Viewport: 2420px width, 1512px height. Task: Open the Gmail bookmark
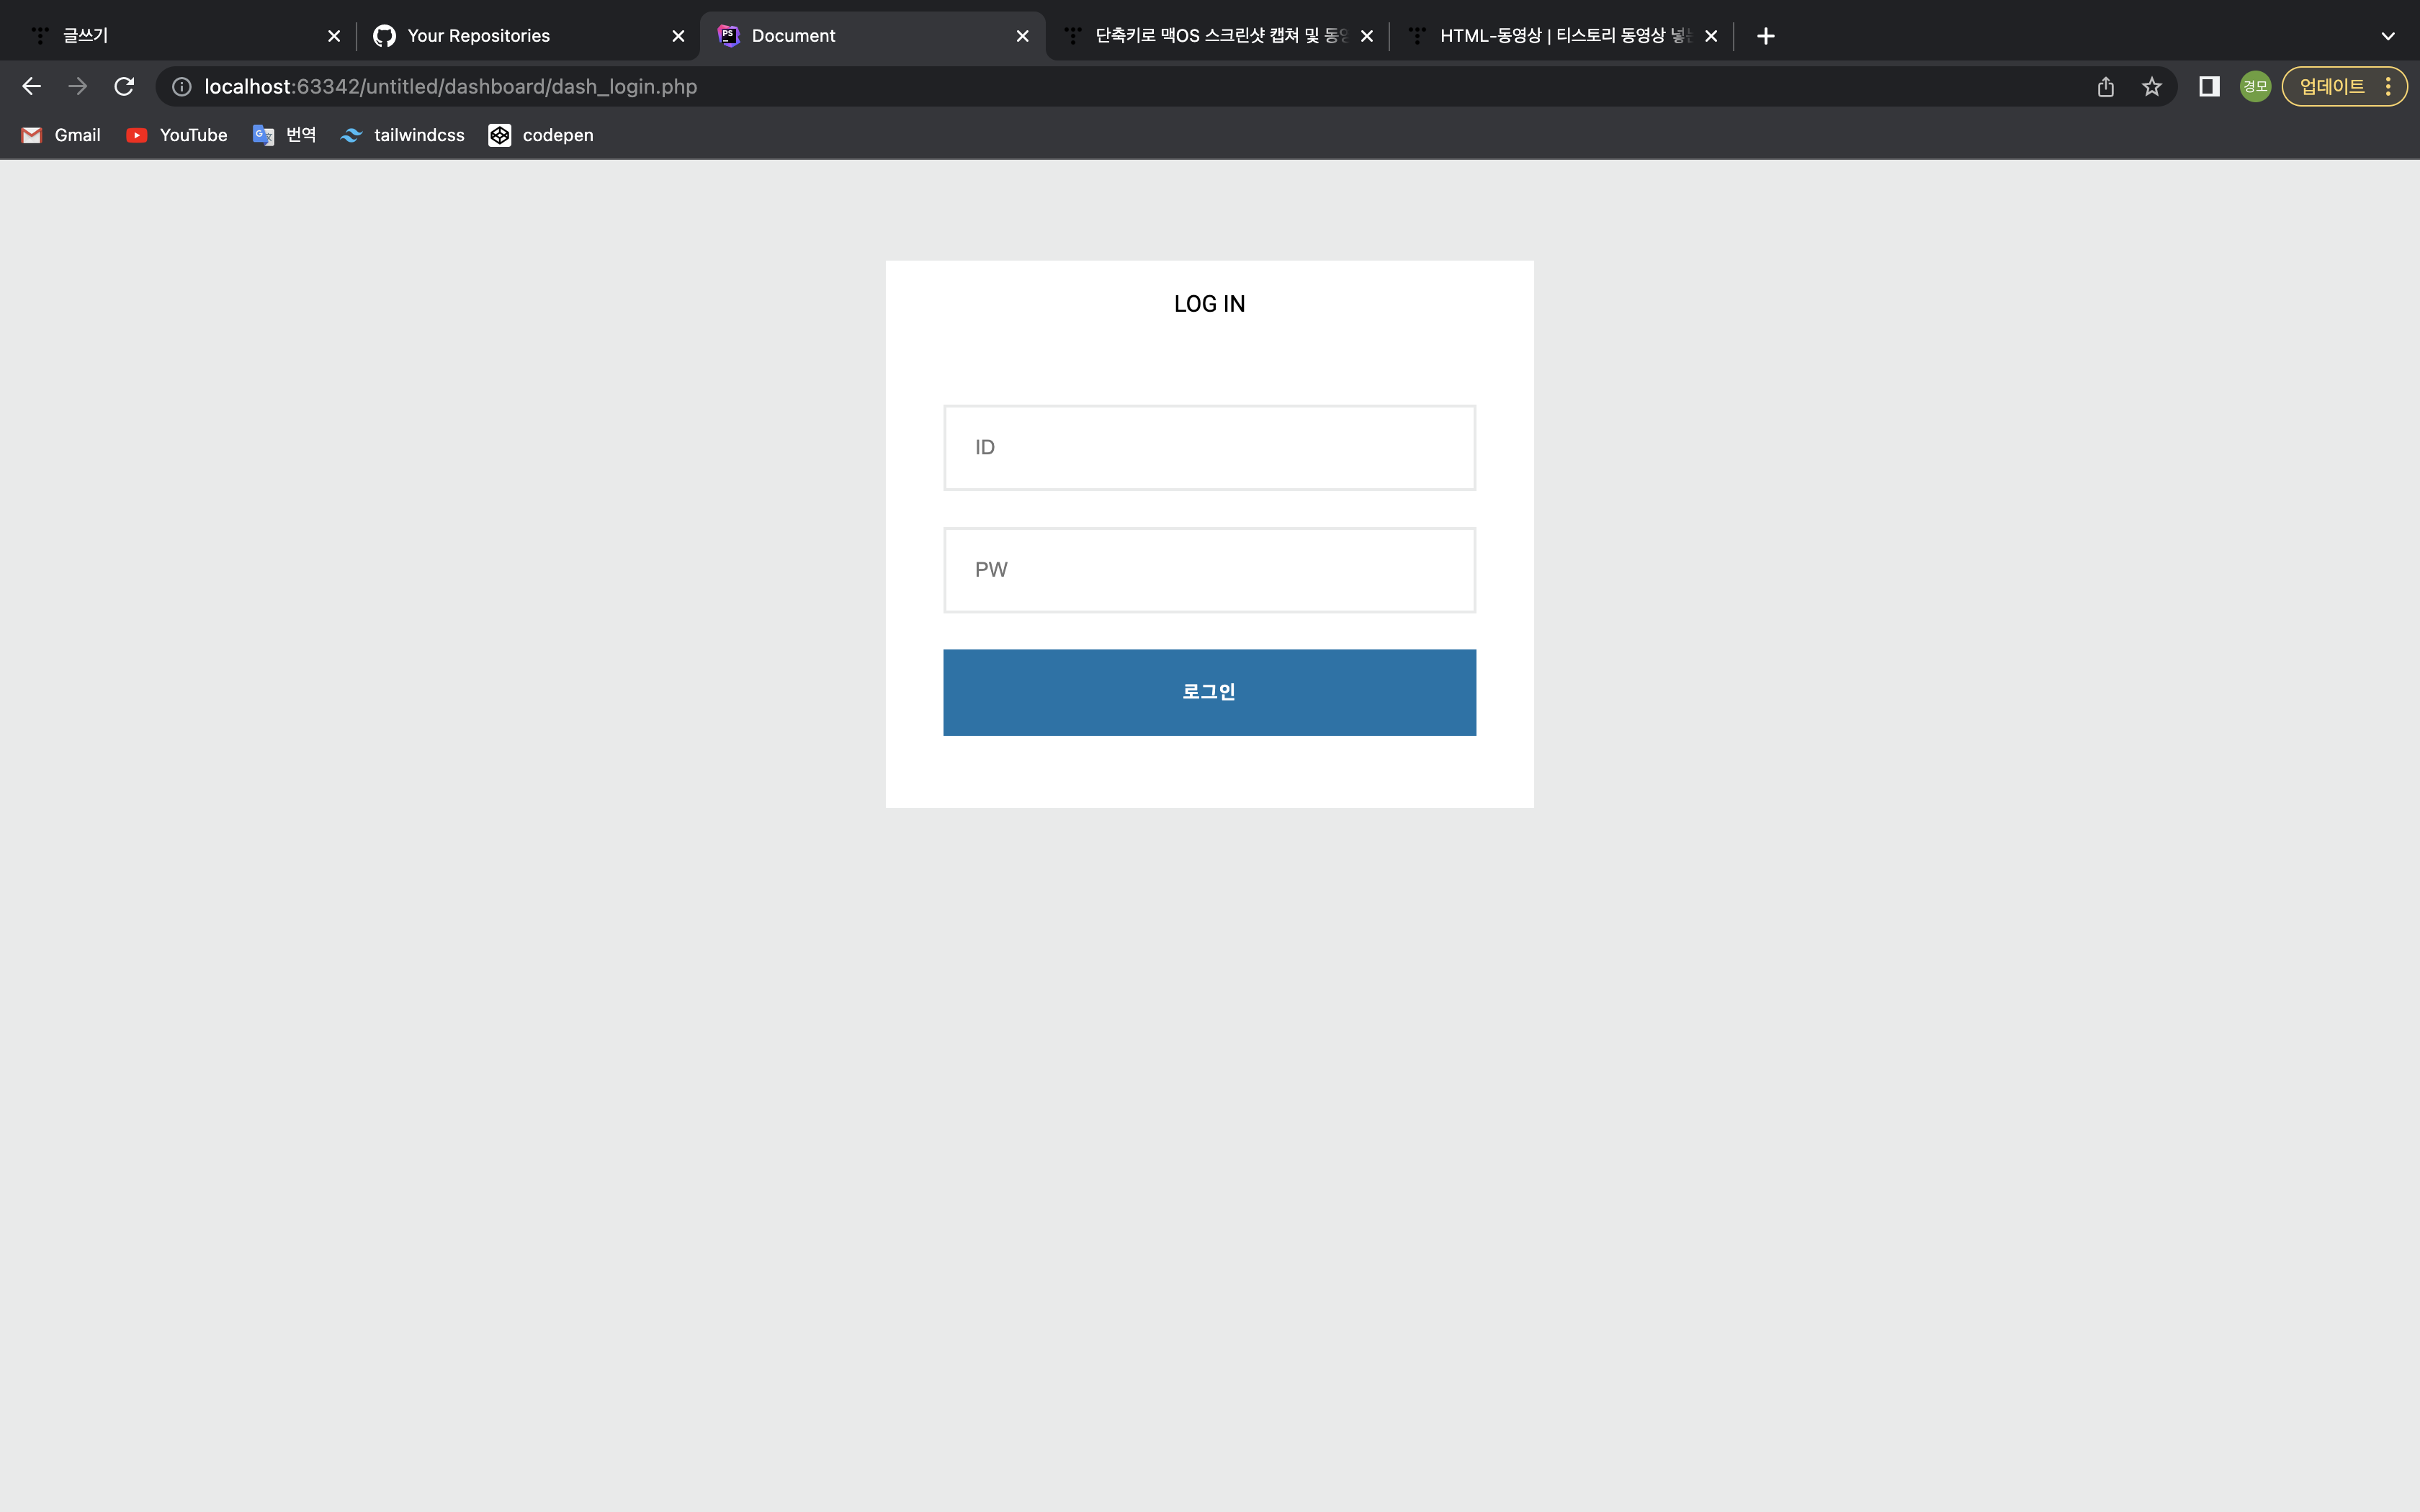point(62,135)
